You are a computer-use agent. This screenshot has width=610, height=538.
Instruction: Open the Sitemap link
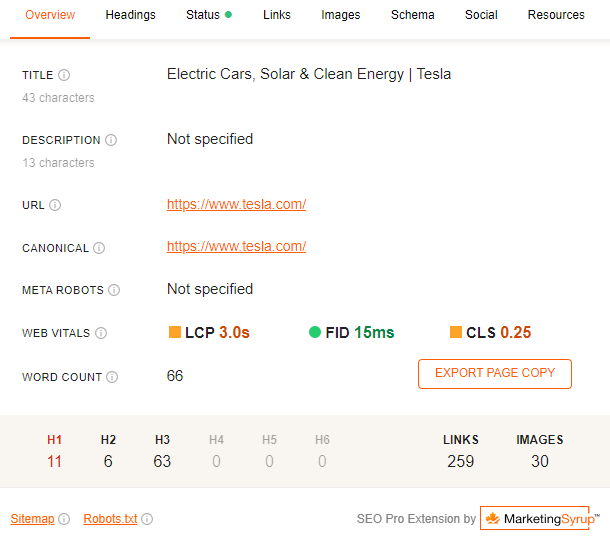[32, 519]
